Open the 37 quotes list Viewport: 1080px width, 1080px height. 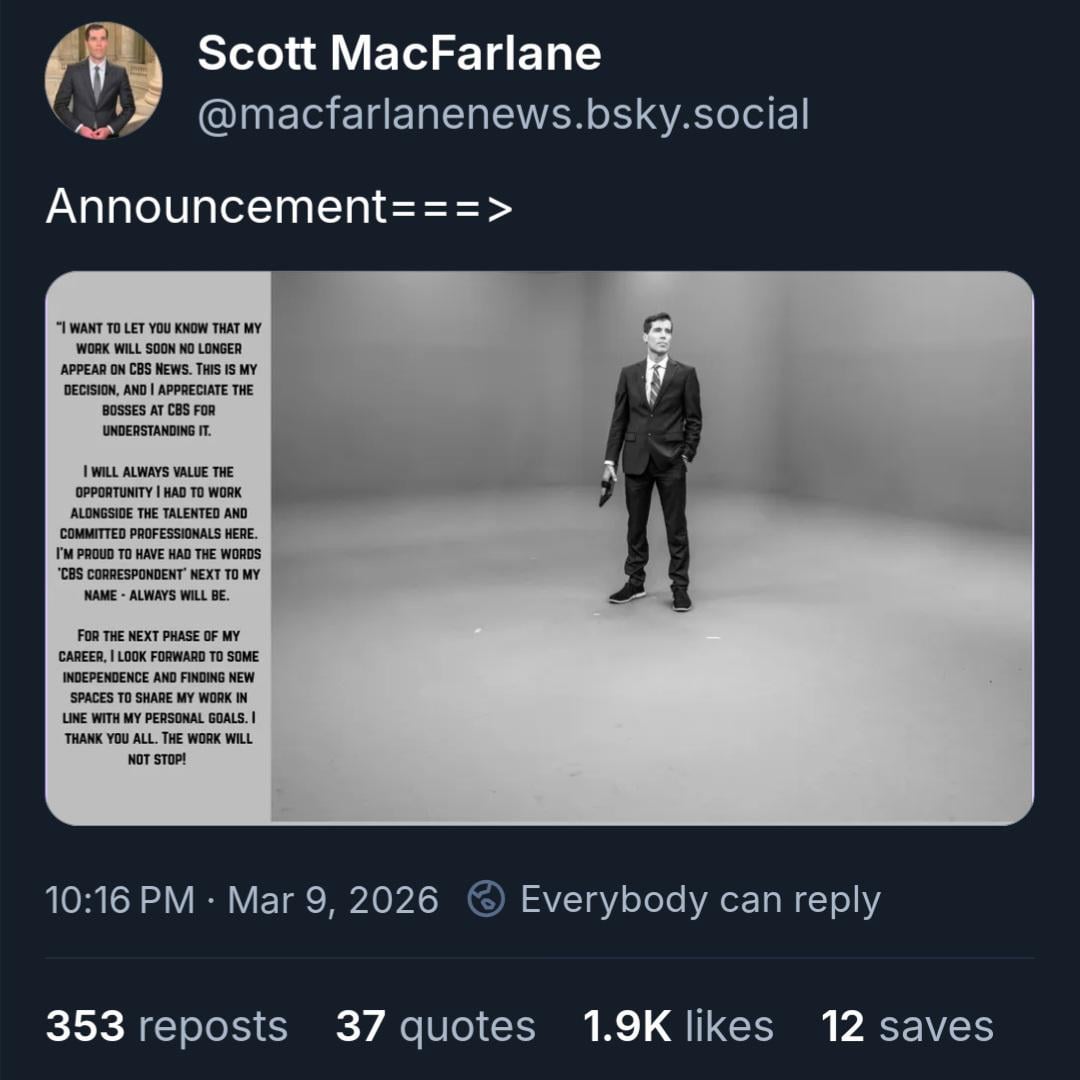435,1026
